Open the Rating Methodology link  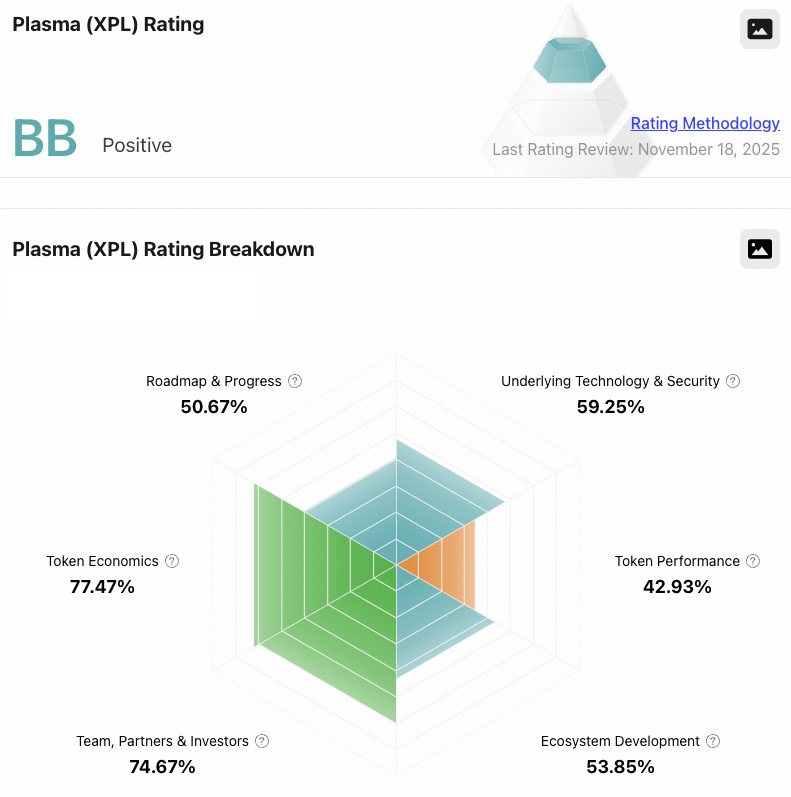coord(705,123)
